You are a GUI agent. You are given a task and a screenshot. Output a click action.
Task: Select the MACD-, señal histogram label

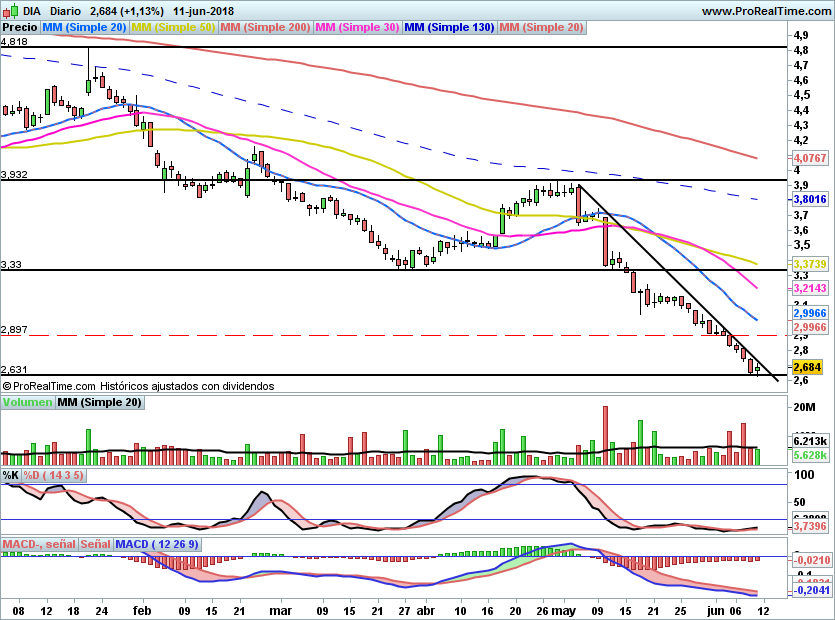coord(39,544)
